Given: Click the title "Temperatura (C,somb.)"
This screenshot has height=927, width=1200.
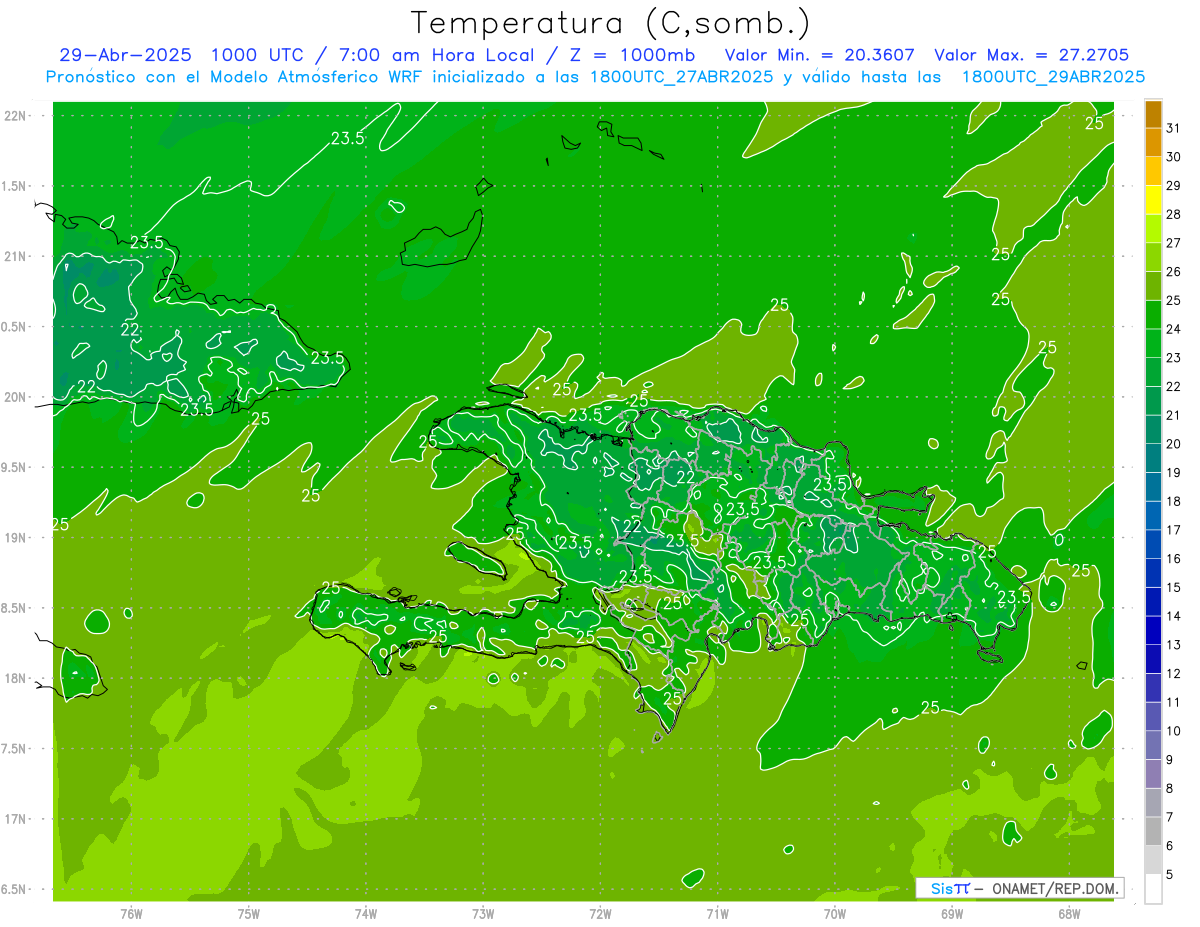Looking at the screenshot, I should [x=611, y=23].
